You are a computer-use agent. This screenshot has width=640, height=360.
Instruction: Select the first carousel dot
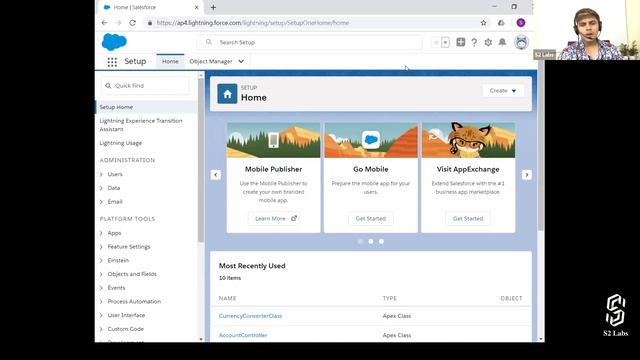tap(360, 242)
